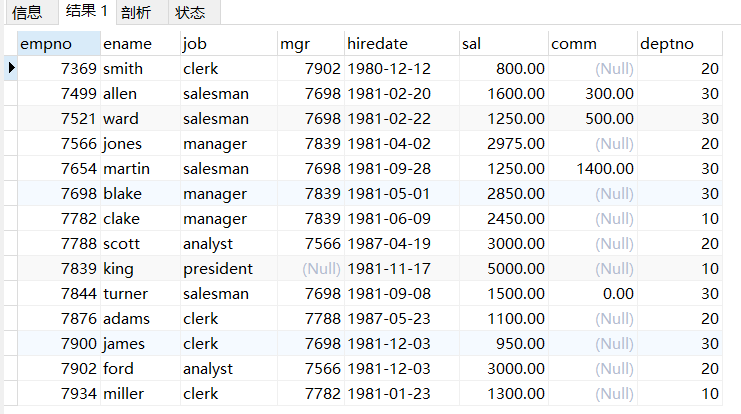Select the sal column header

click(503, 43)
